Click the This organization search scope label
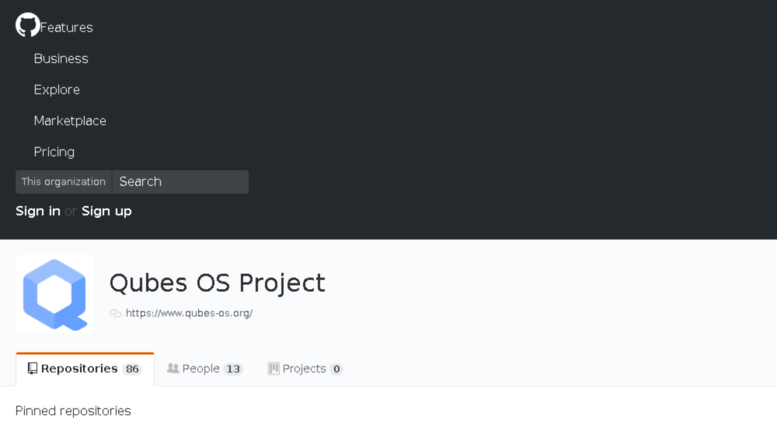The image size is (777, 423). (63, 182)
